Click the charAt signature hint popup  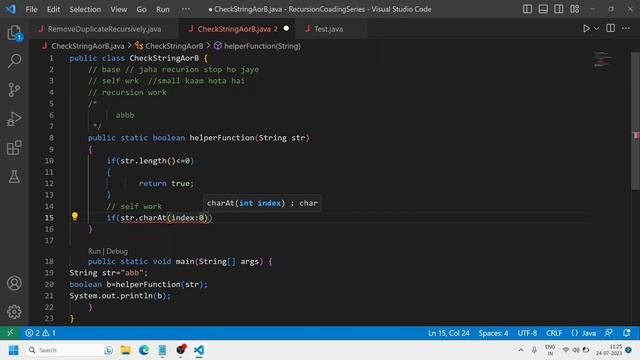[262, 203]
